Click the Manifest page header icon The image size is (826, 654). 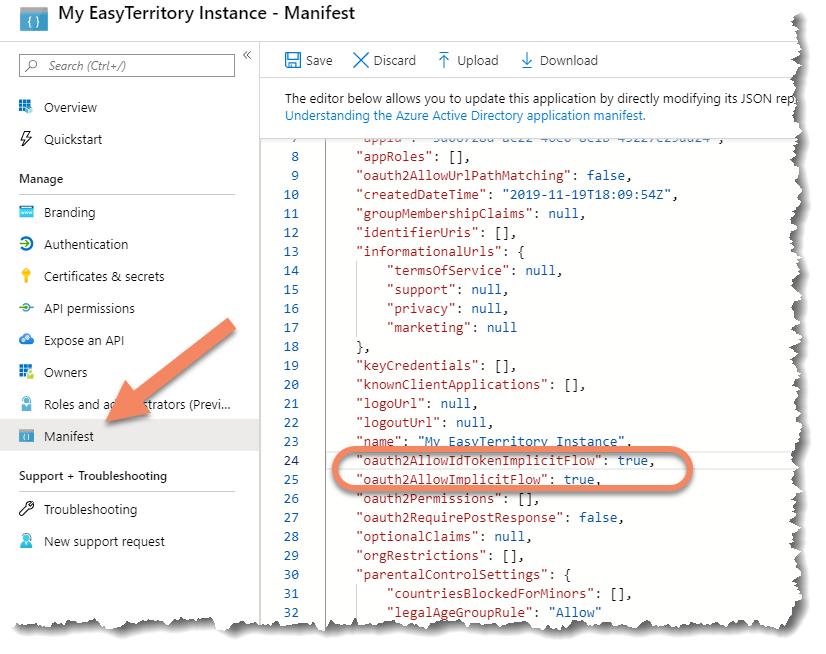[x=34, y=18]
